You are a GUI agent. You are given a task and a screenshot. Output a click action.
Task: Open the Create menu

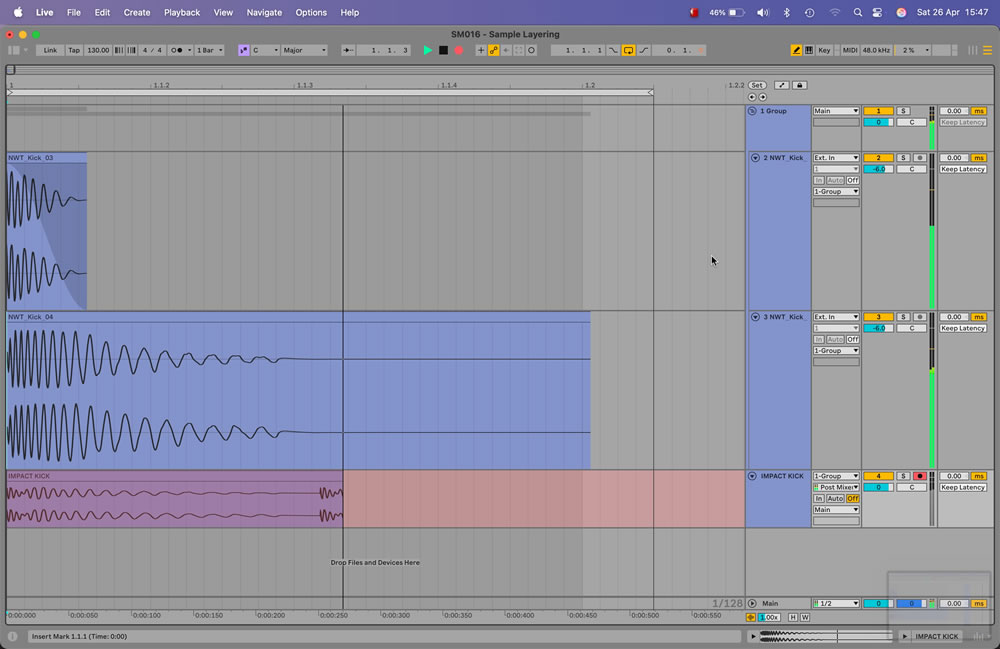136,12
